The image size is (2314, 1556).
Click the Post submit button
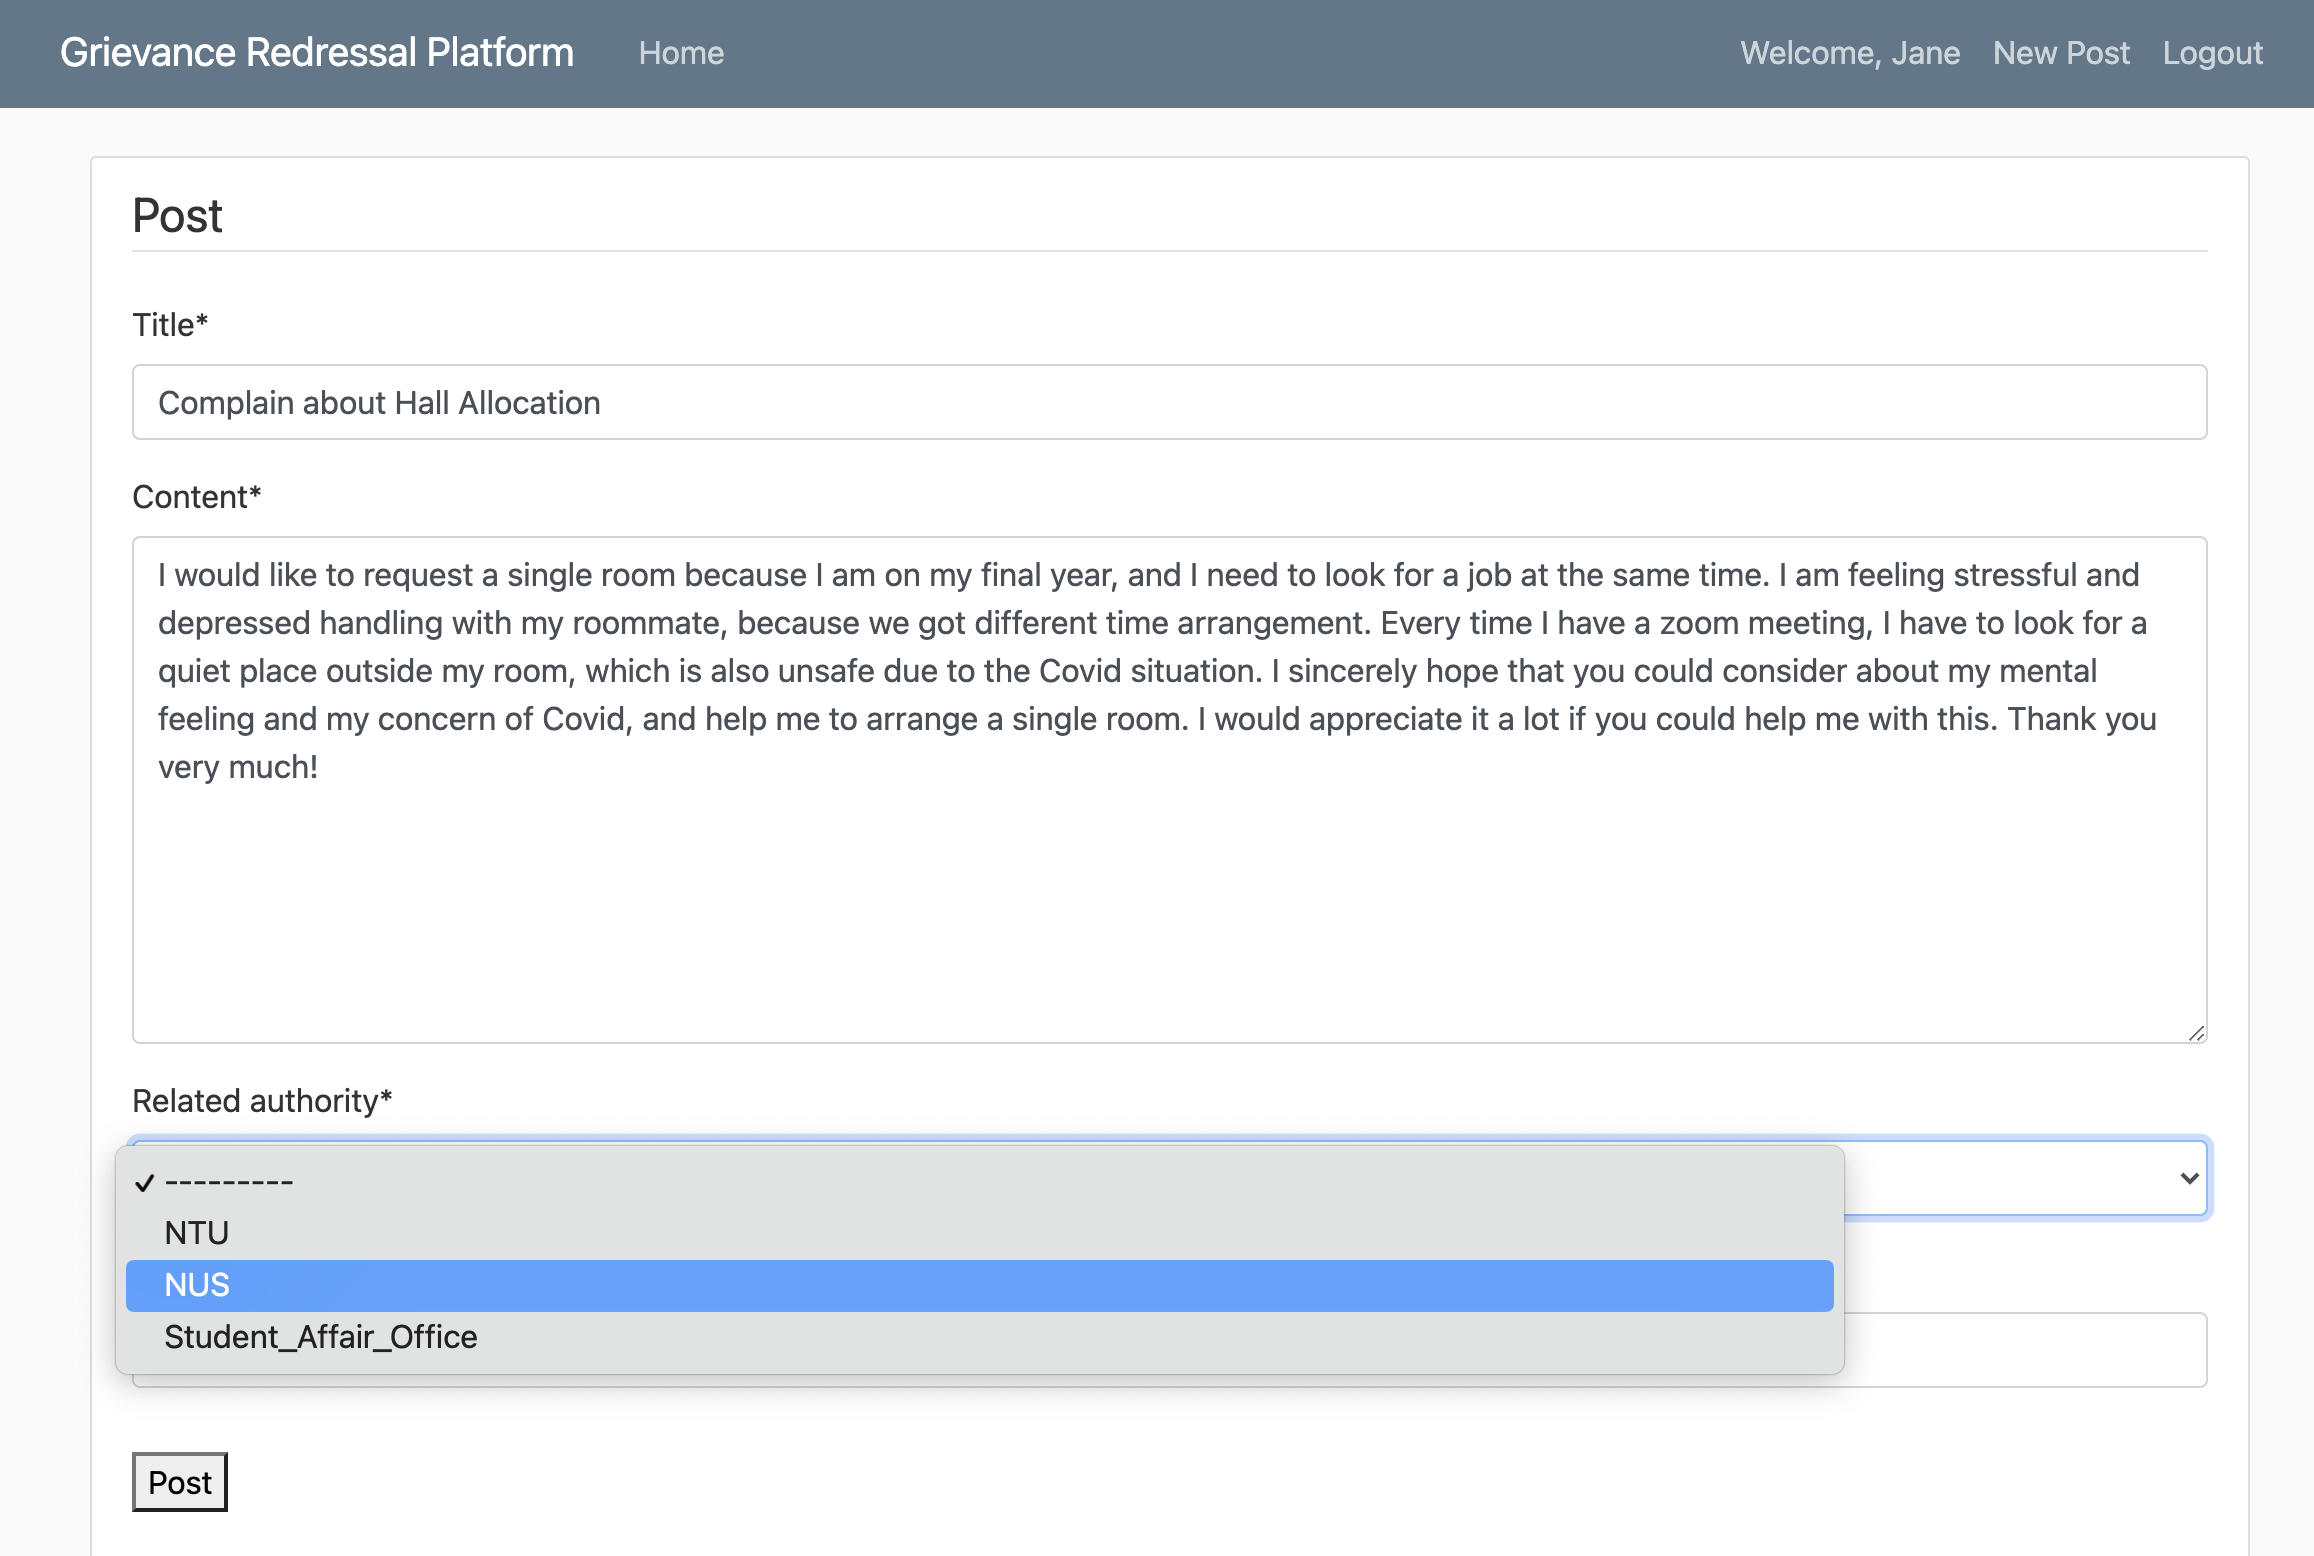[180, 1482]
